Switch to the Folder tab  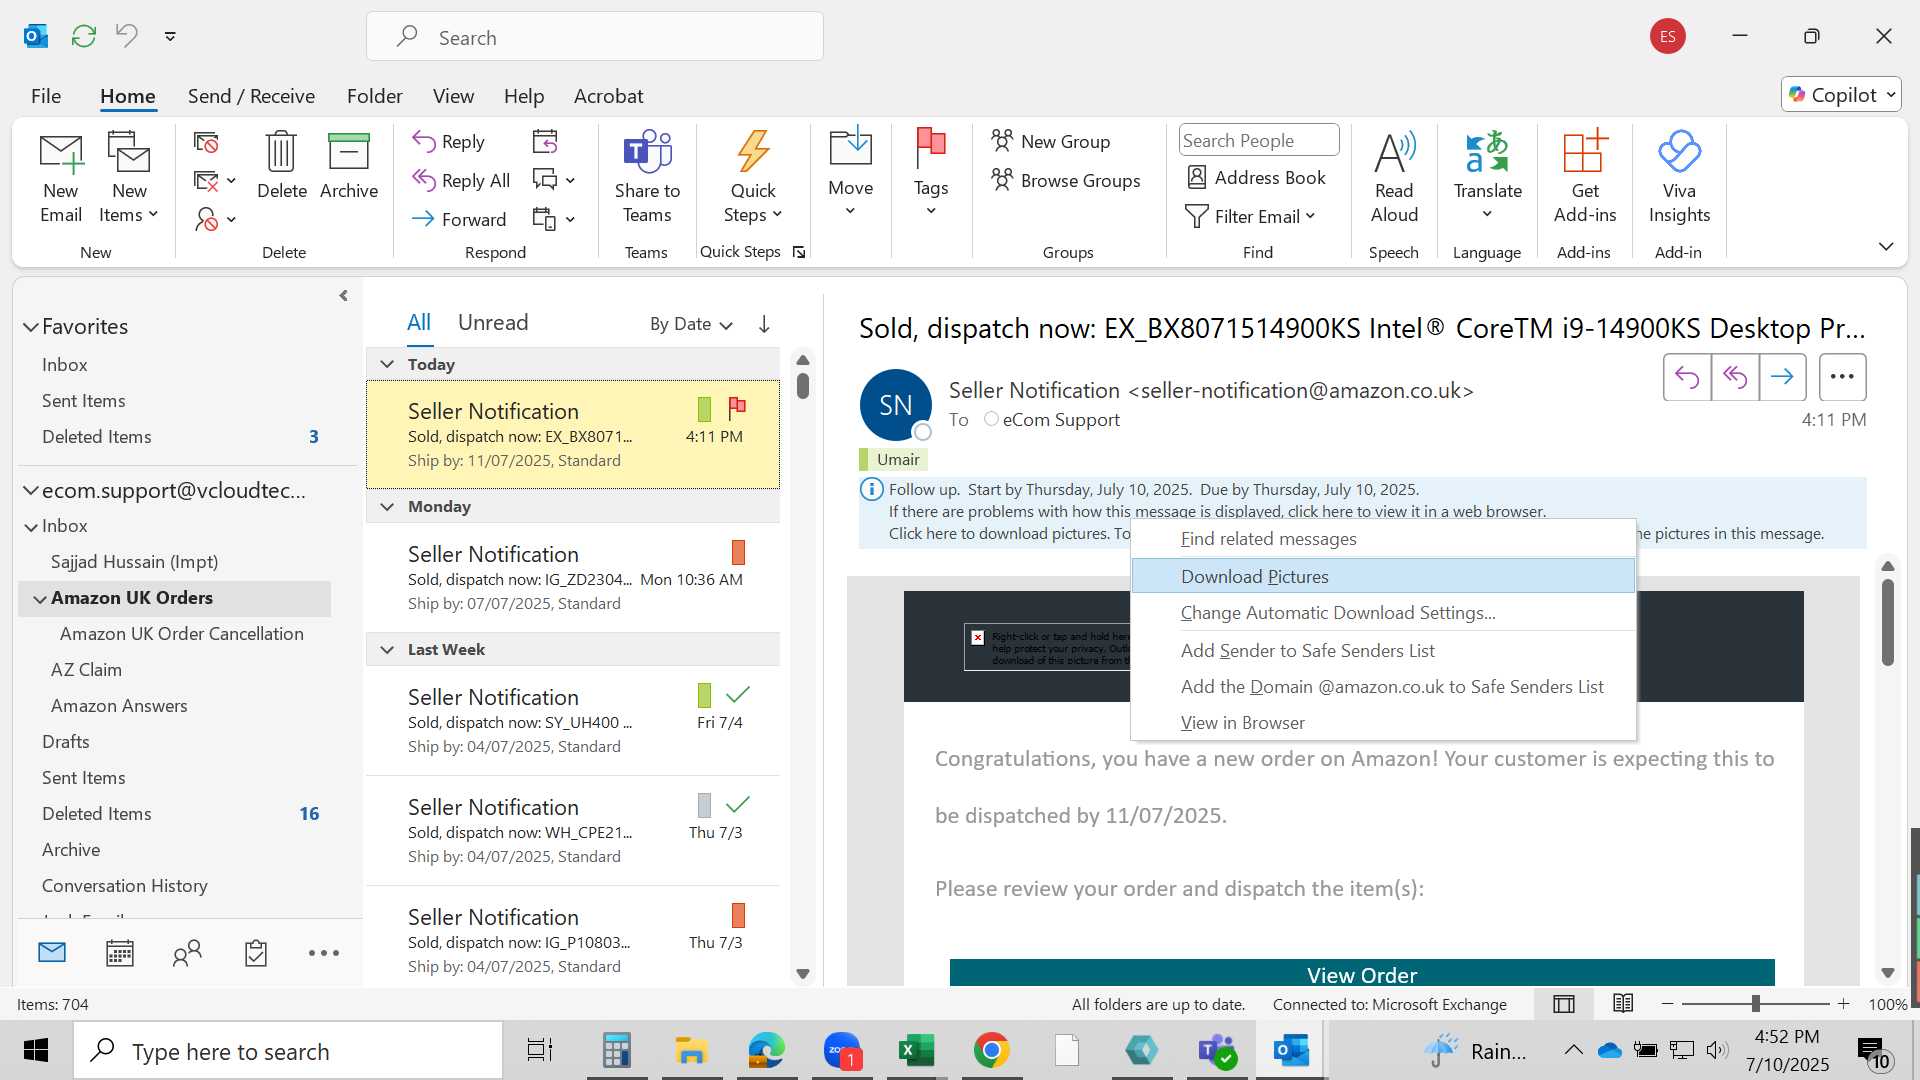[375, 96]
